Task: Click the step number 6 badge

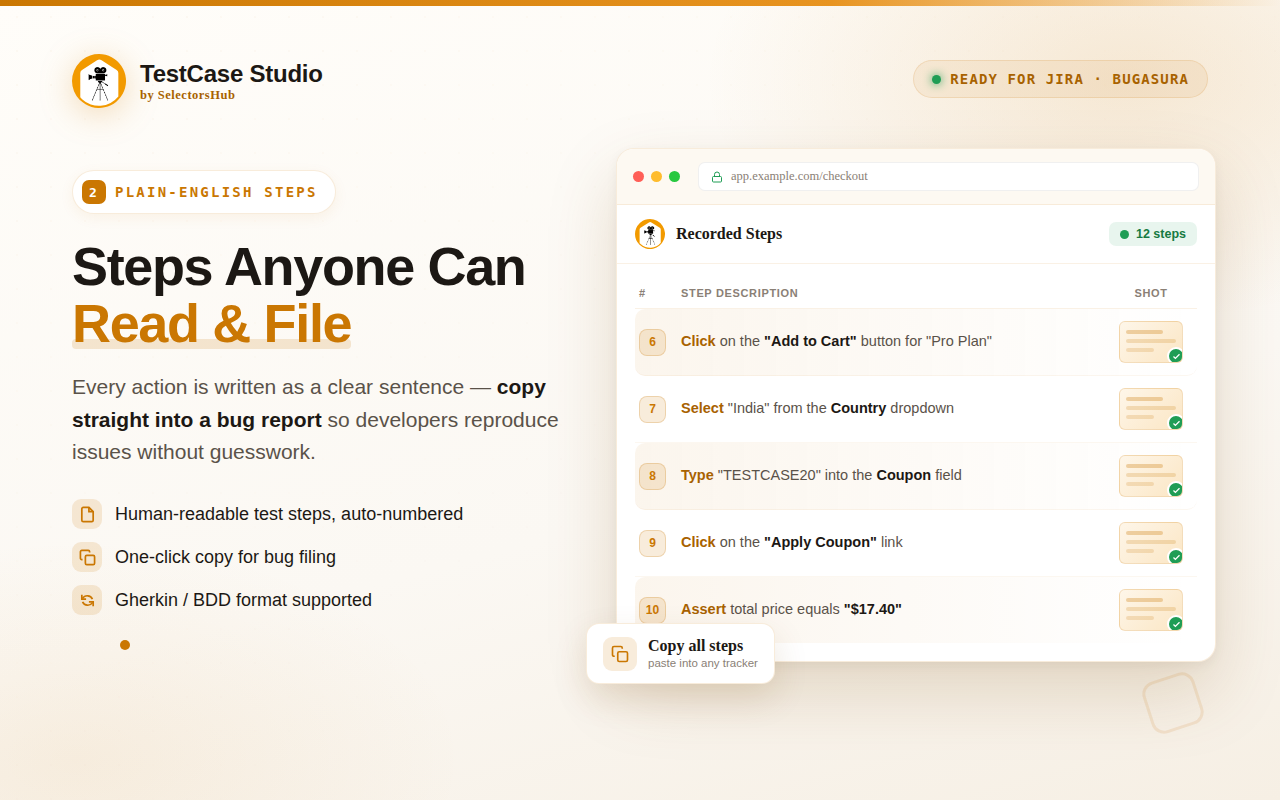Action: pyautogui.click(x=652, y=342)
